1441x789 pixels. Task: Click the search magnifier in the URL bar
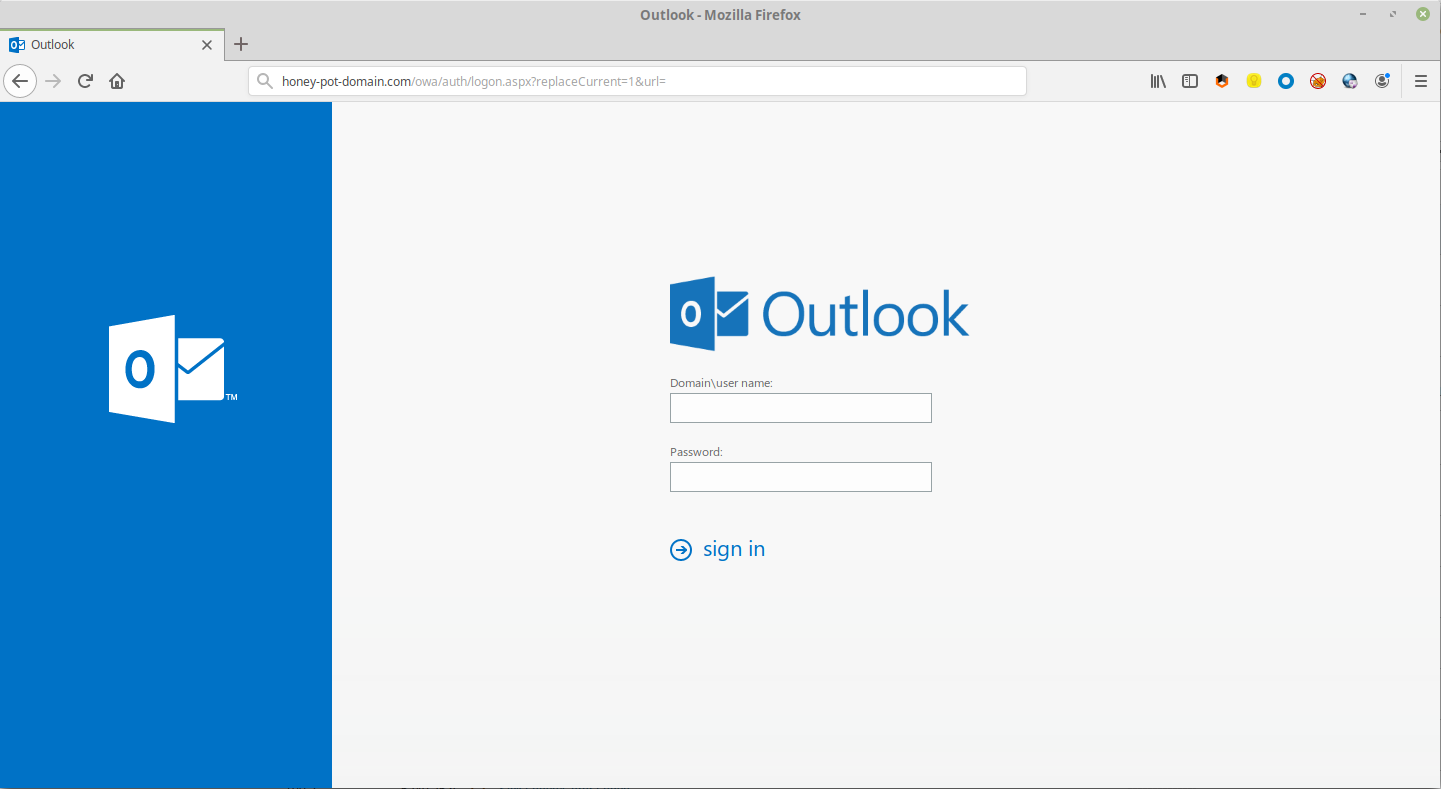(265, 81)
